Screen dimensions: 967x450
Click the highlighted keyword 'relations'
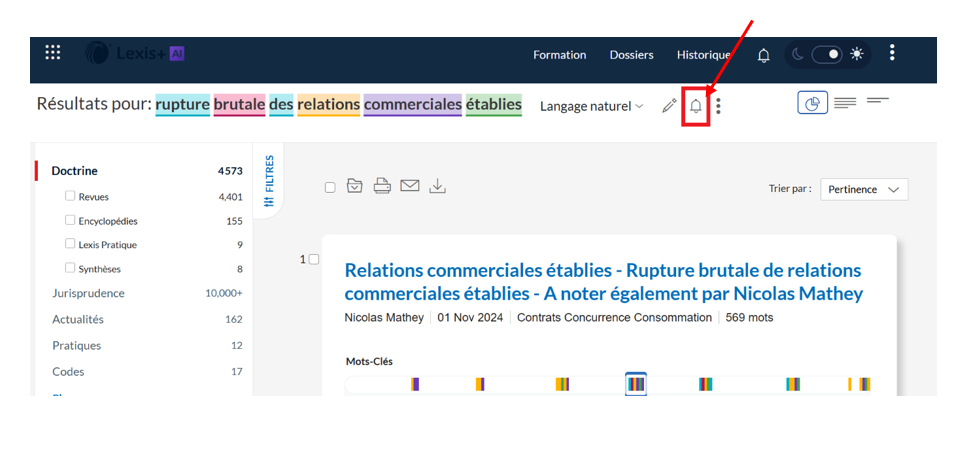(328, 105)
